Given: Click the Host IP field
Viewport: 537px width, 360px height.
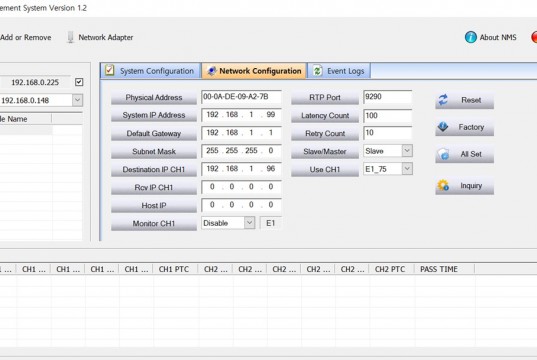Looking at the screenshot, I should point(241,205).
